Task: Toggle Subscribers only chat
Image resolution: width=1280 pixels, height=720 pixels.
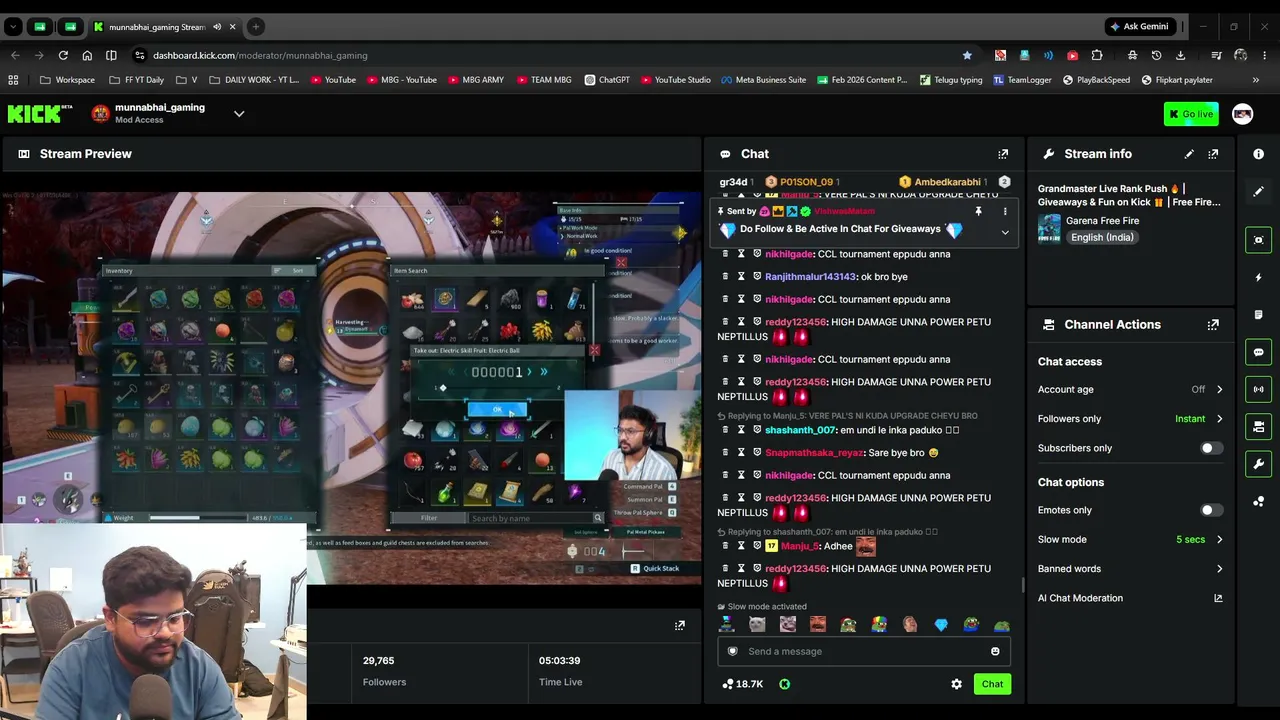Action: (x=1211, y=448)
